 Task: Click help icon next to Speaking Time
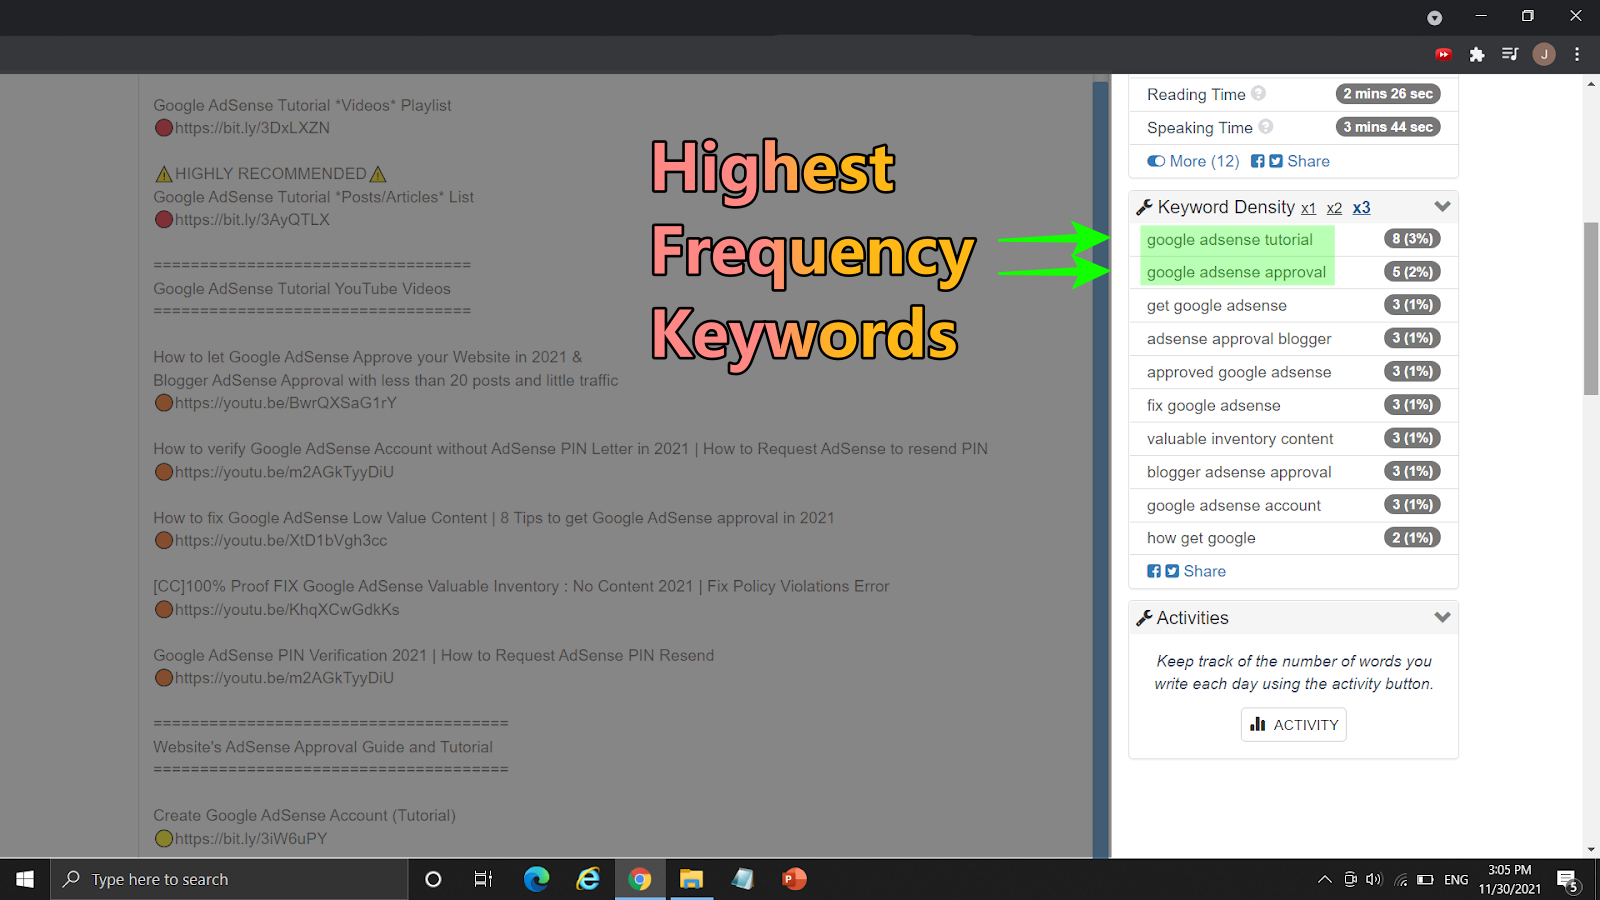[1266, 127]
